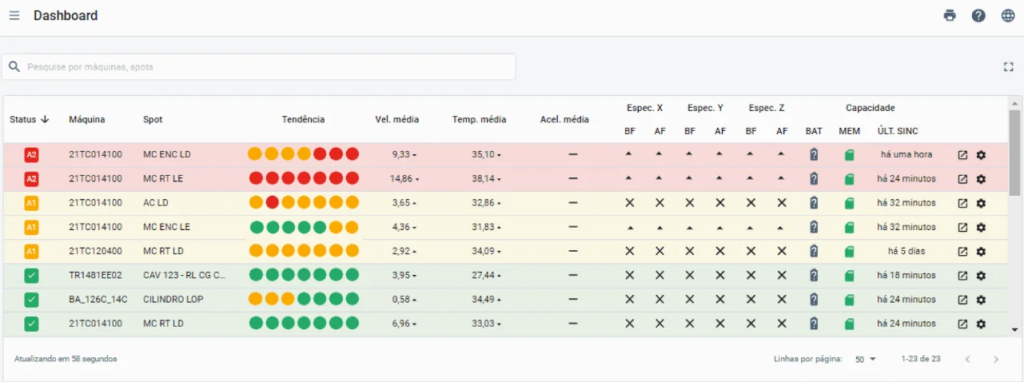Click velocity value 14,86
1024x382 pixels.
tap(401, 179)
